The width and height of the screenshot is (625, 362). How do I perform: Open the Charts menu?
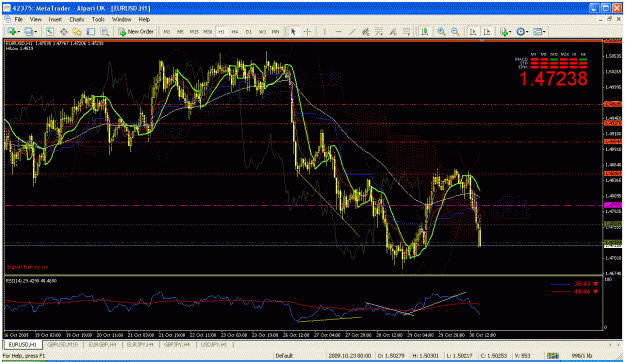pyautogui.click(x=77, y=19)
